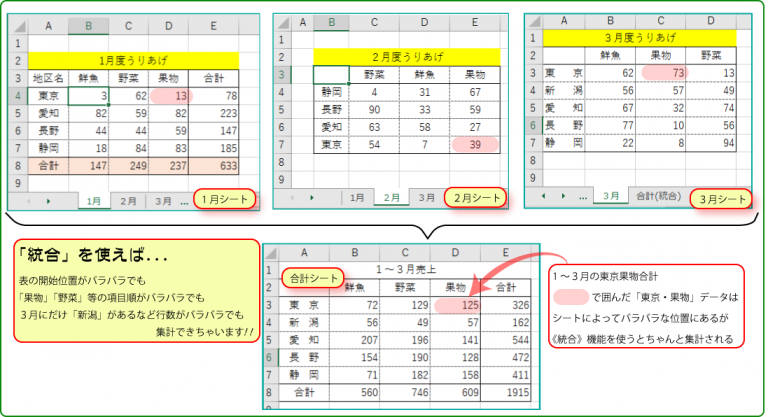Click the cell containing 411 in the 1～3月売上 sheet
The image size is (768, 417).
coord(505,375)
